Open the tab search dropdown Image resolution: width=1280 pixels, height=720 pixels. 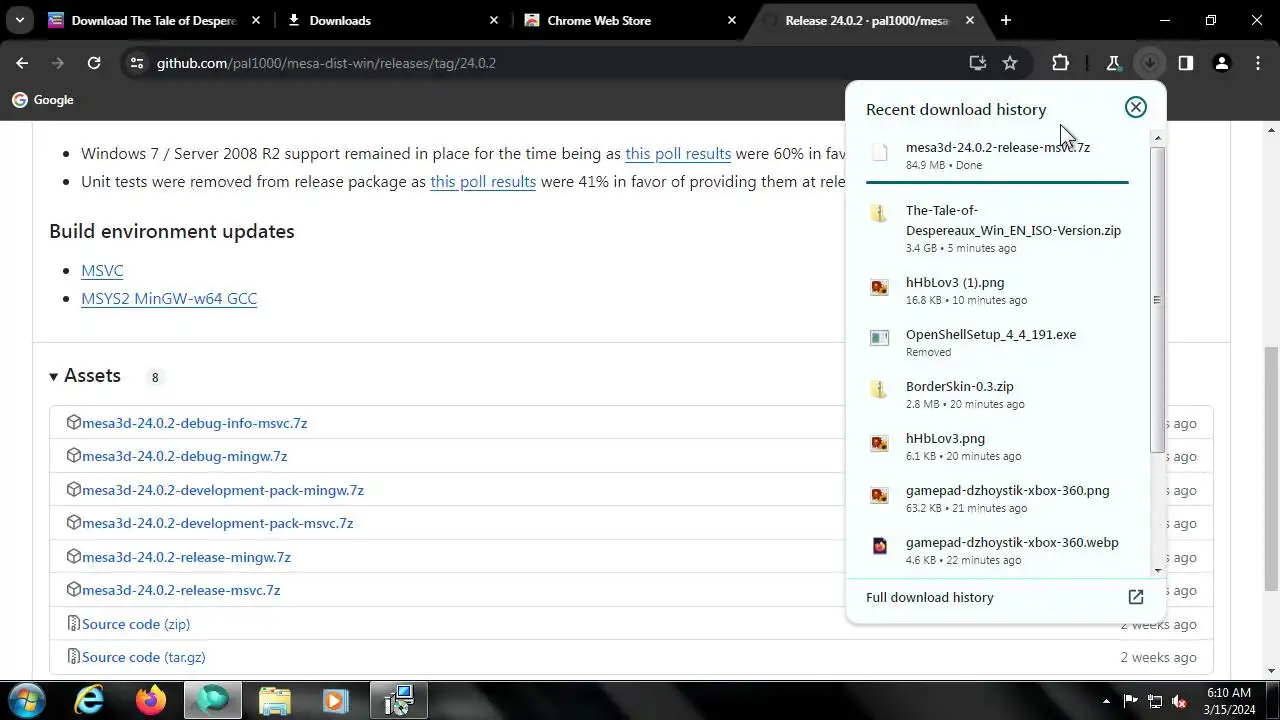click(x=19, y=20)
